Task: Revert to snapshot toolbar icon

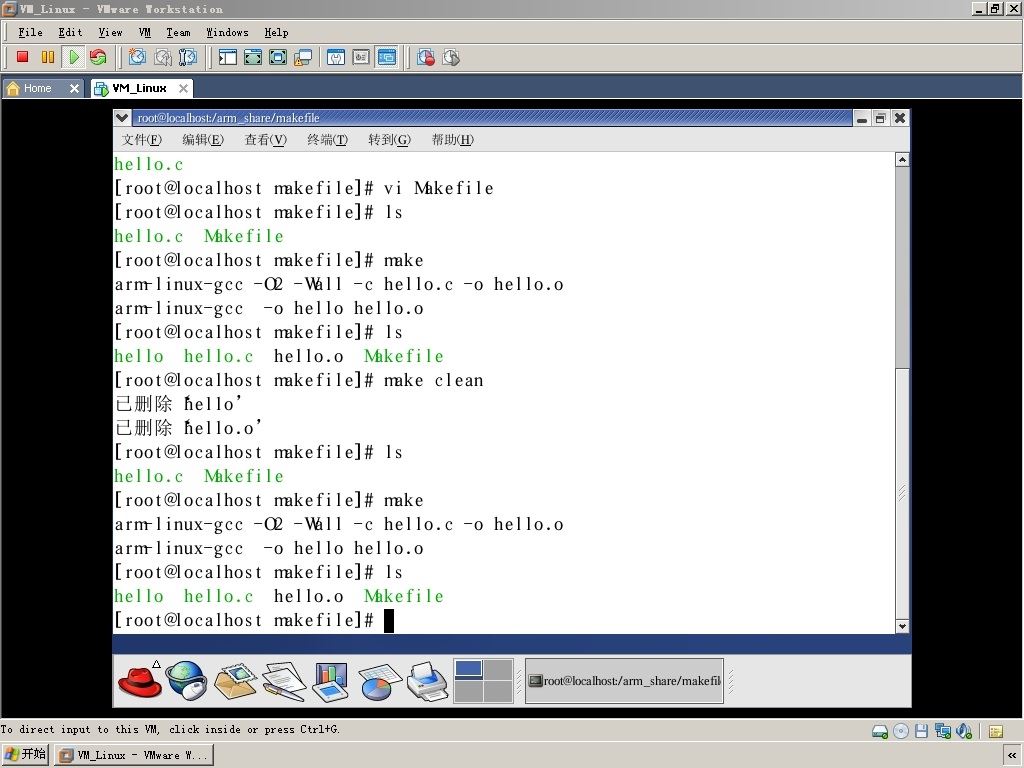Action: coord(162,57)
